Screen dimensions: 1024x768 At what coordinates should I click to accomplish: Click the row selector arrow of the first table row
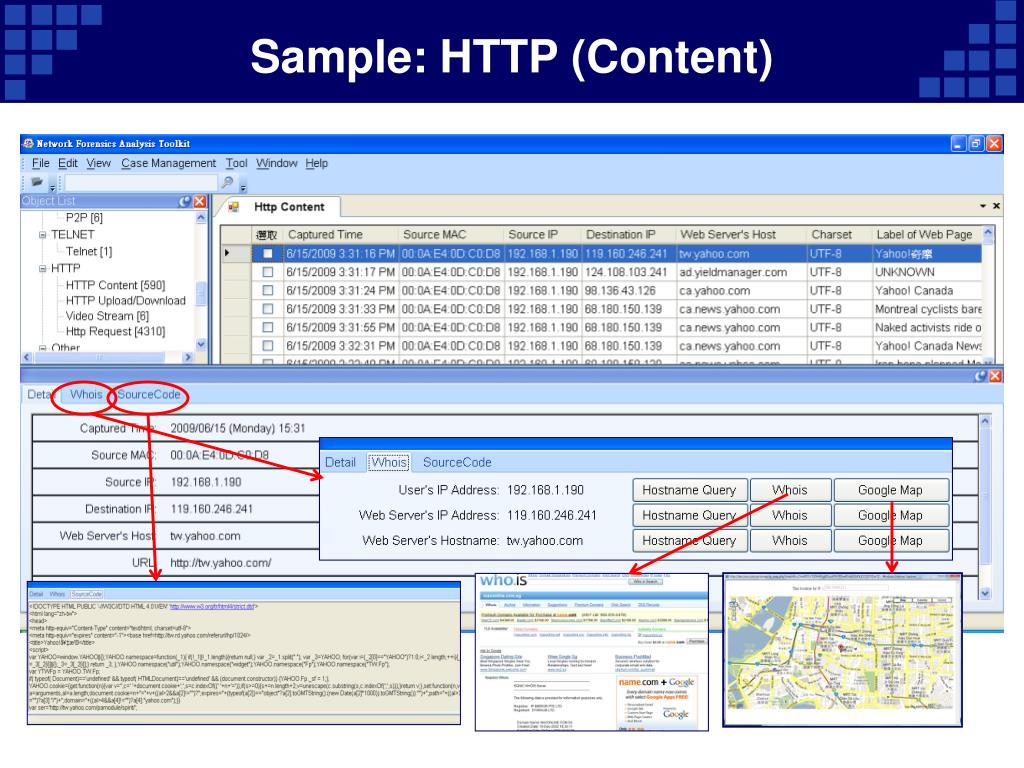tap(227, 253)
